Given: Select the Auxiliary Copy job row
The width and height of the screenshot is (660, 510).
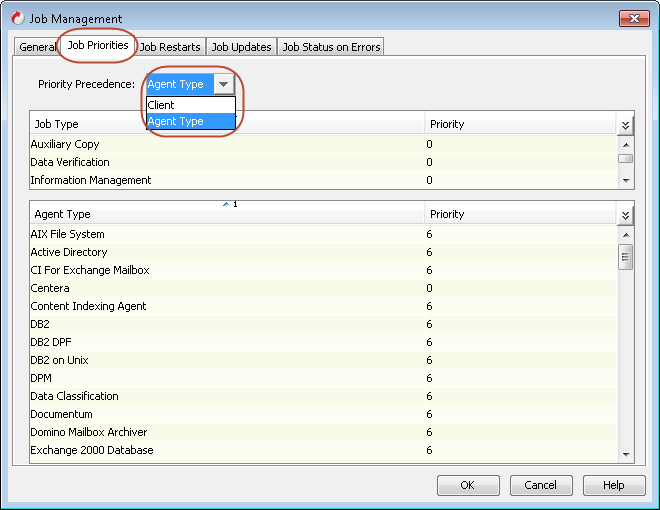Looking at the screenshot, I should [65, 144].
